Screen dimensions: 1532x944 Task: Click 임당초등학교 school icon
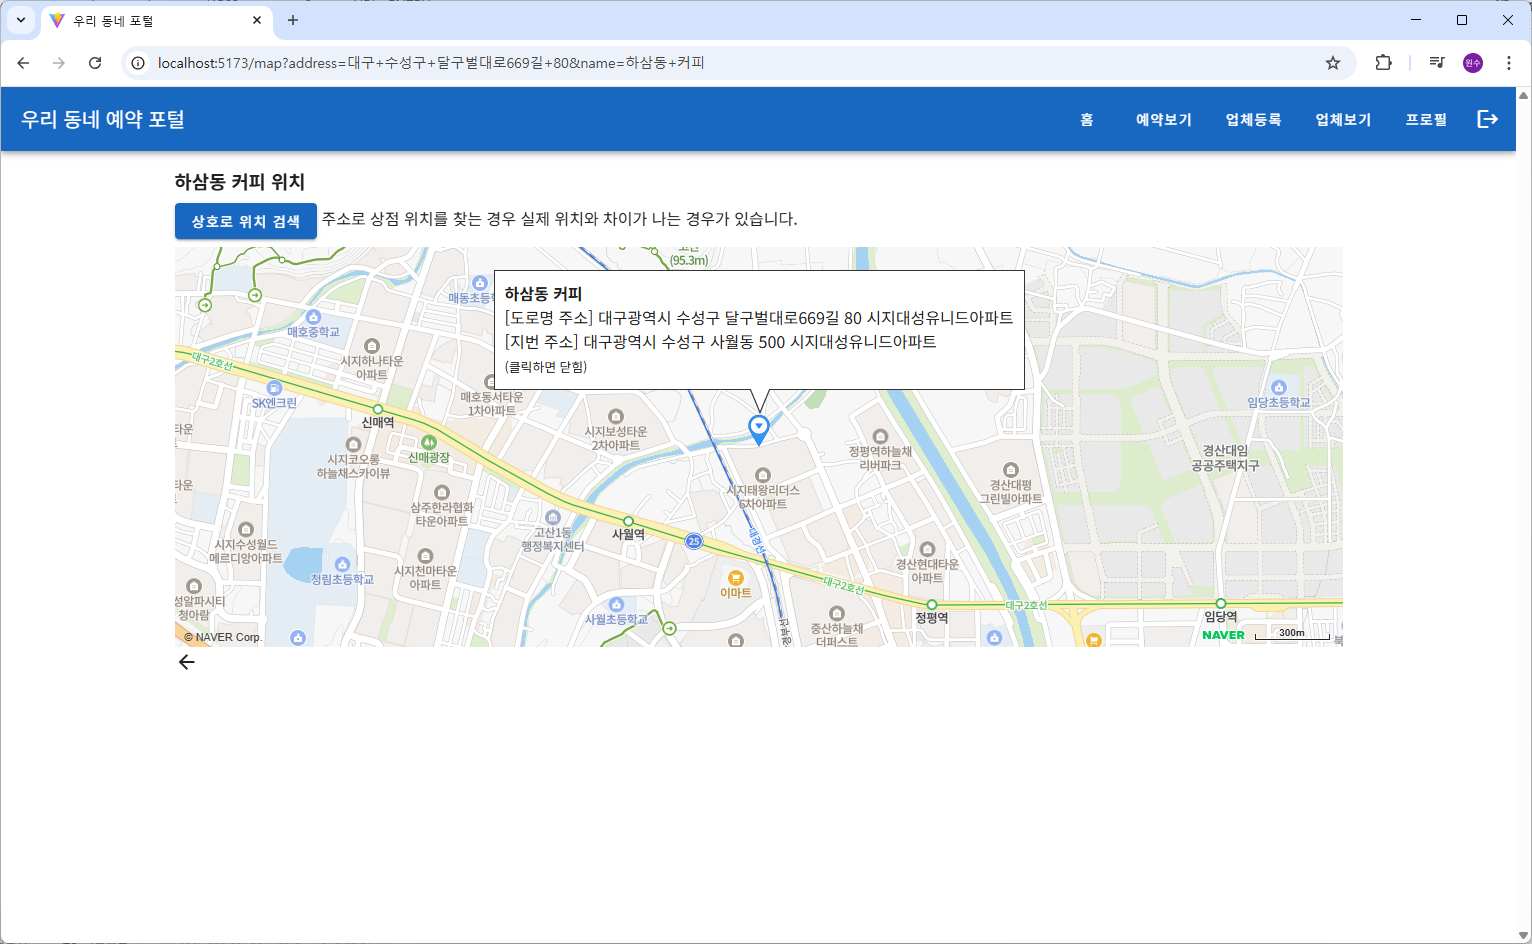[x=1279, y=387]
